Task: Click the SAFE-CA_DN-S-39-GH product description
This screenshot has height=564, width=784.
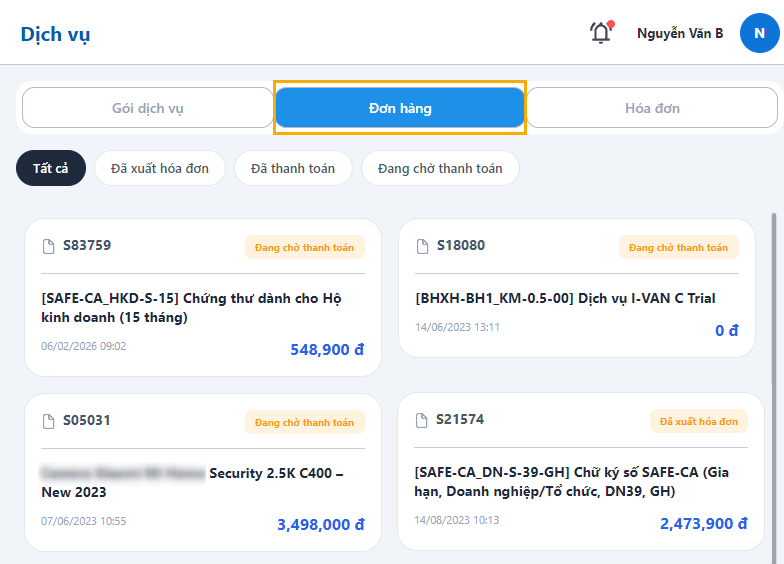Action: click(x=572, y=482)
